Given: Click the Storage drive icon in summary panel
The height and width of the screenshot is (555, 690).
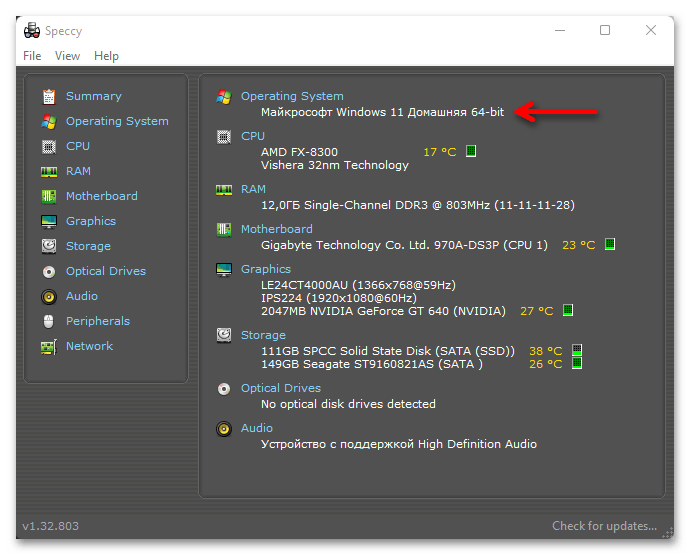Looking at the screenshot, I should point(224,335).
